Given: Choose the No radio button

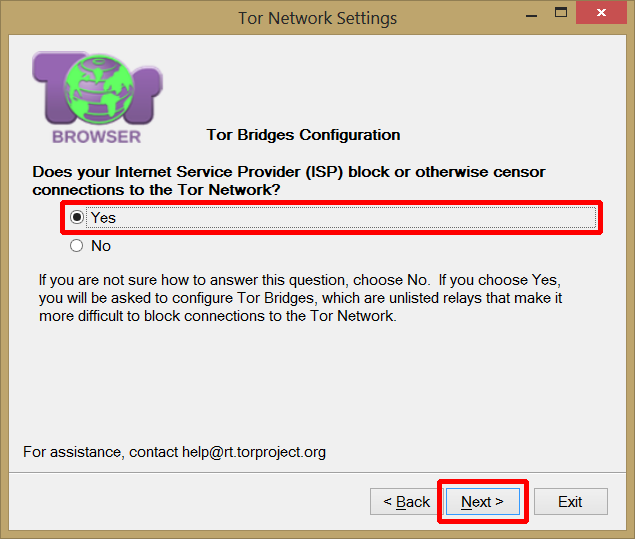Looking at the screenshot, I should click(x=77, y=245).
